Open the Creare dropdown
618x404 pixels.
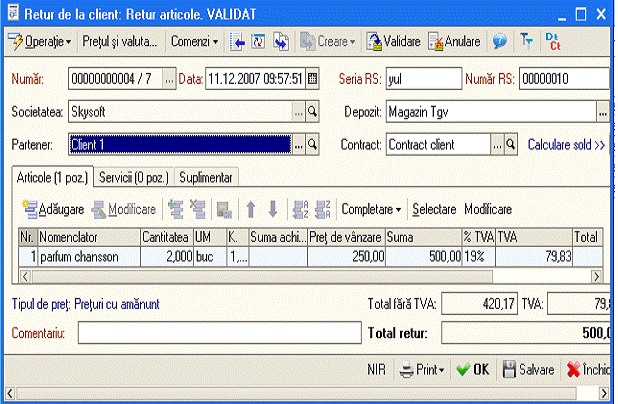click(328, 41)
